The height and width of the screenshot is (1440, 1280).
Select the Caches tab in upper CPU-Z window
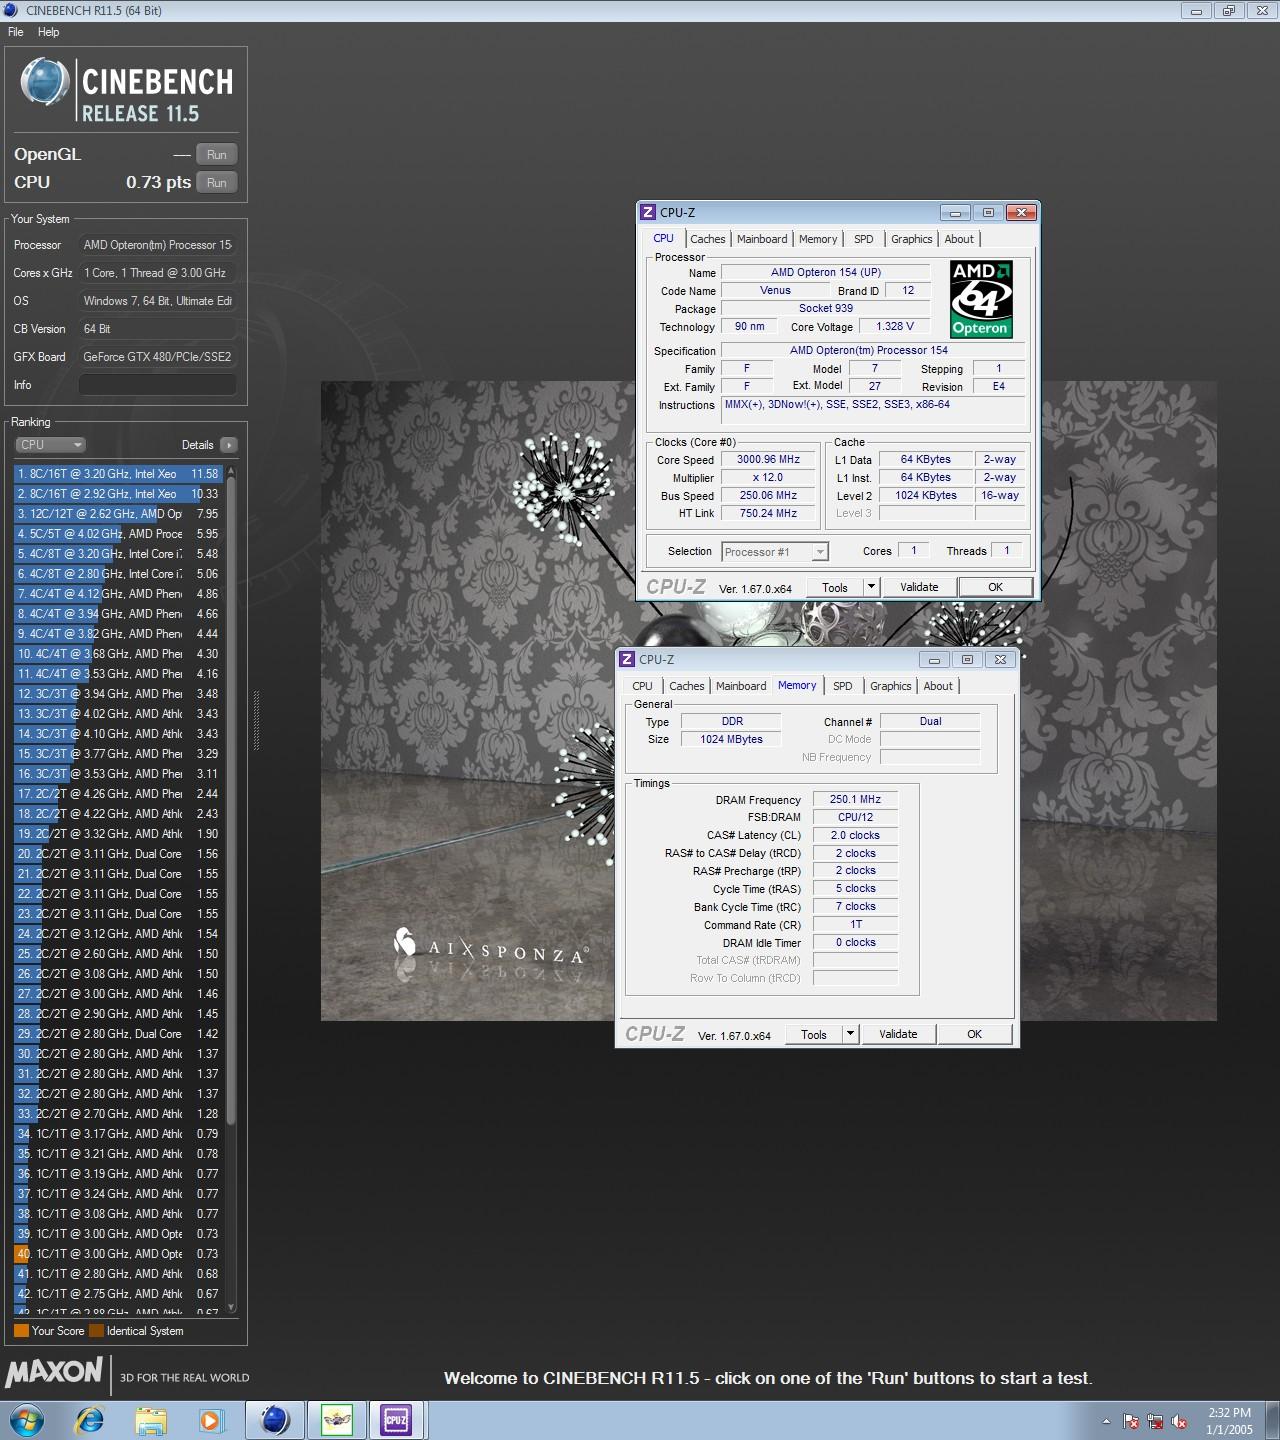pyautogui.click(x=708, y=239)
